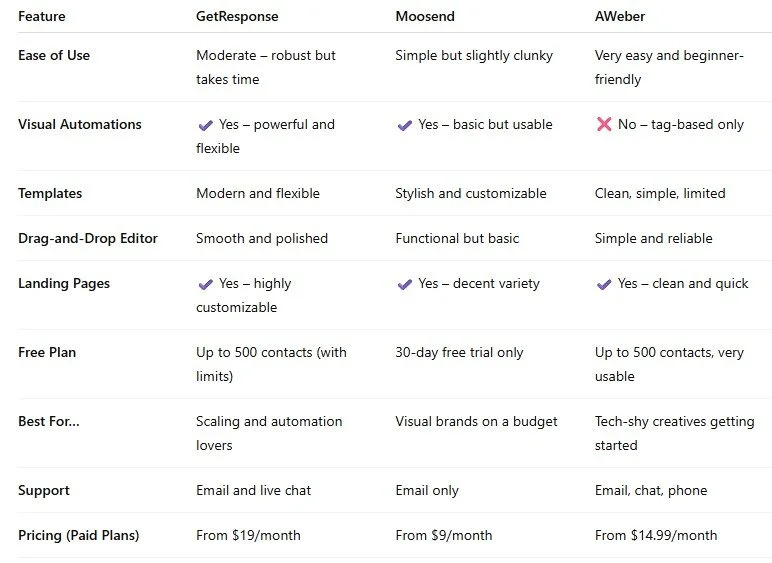Click the "Pricing (Paid Plans)" row label
The image size is (772, 563).
[x=79, y=536]
